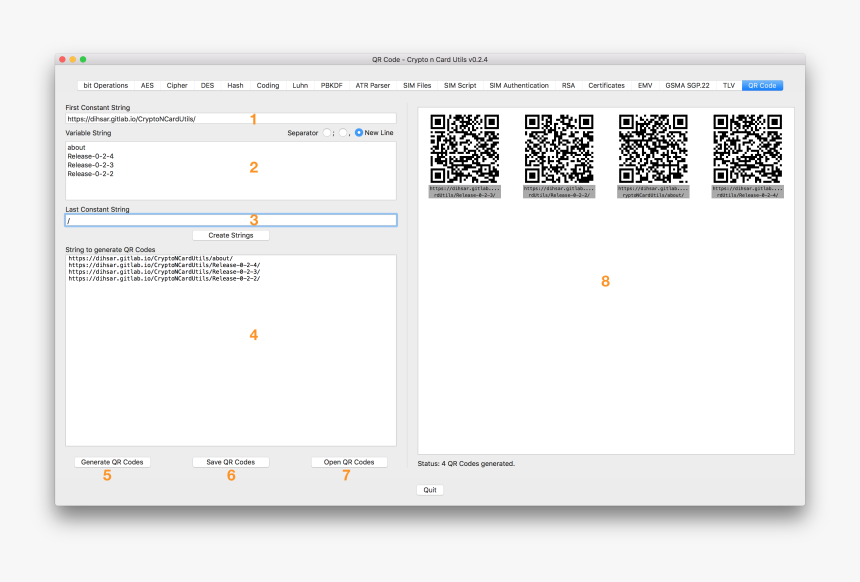The image size is (860, 582).
Task: Select the Release-0-2-4 QR code thumbnail
Action: pyautogui.click(x=748, y=156)
